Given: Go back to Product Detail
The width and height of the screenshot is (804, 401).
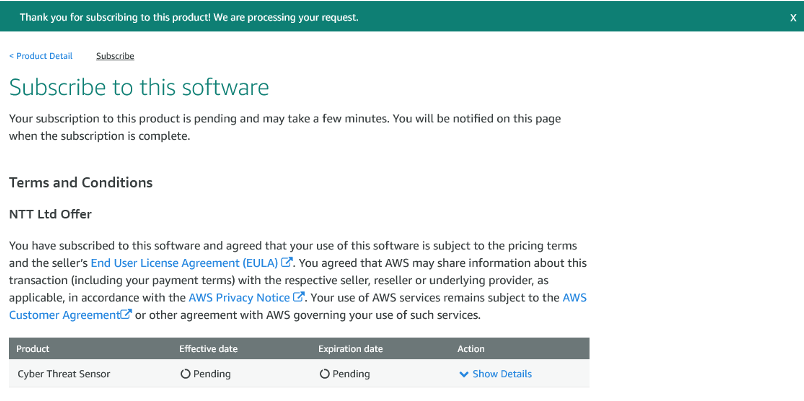Looking at the screenshot, I should (41, 56).
